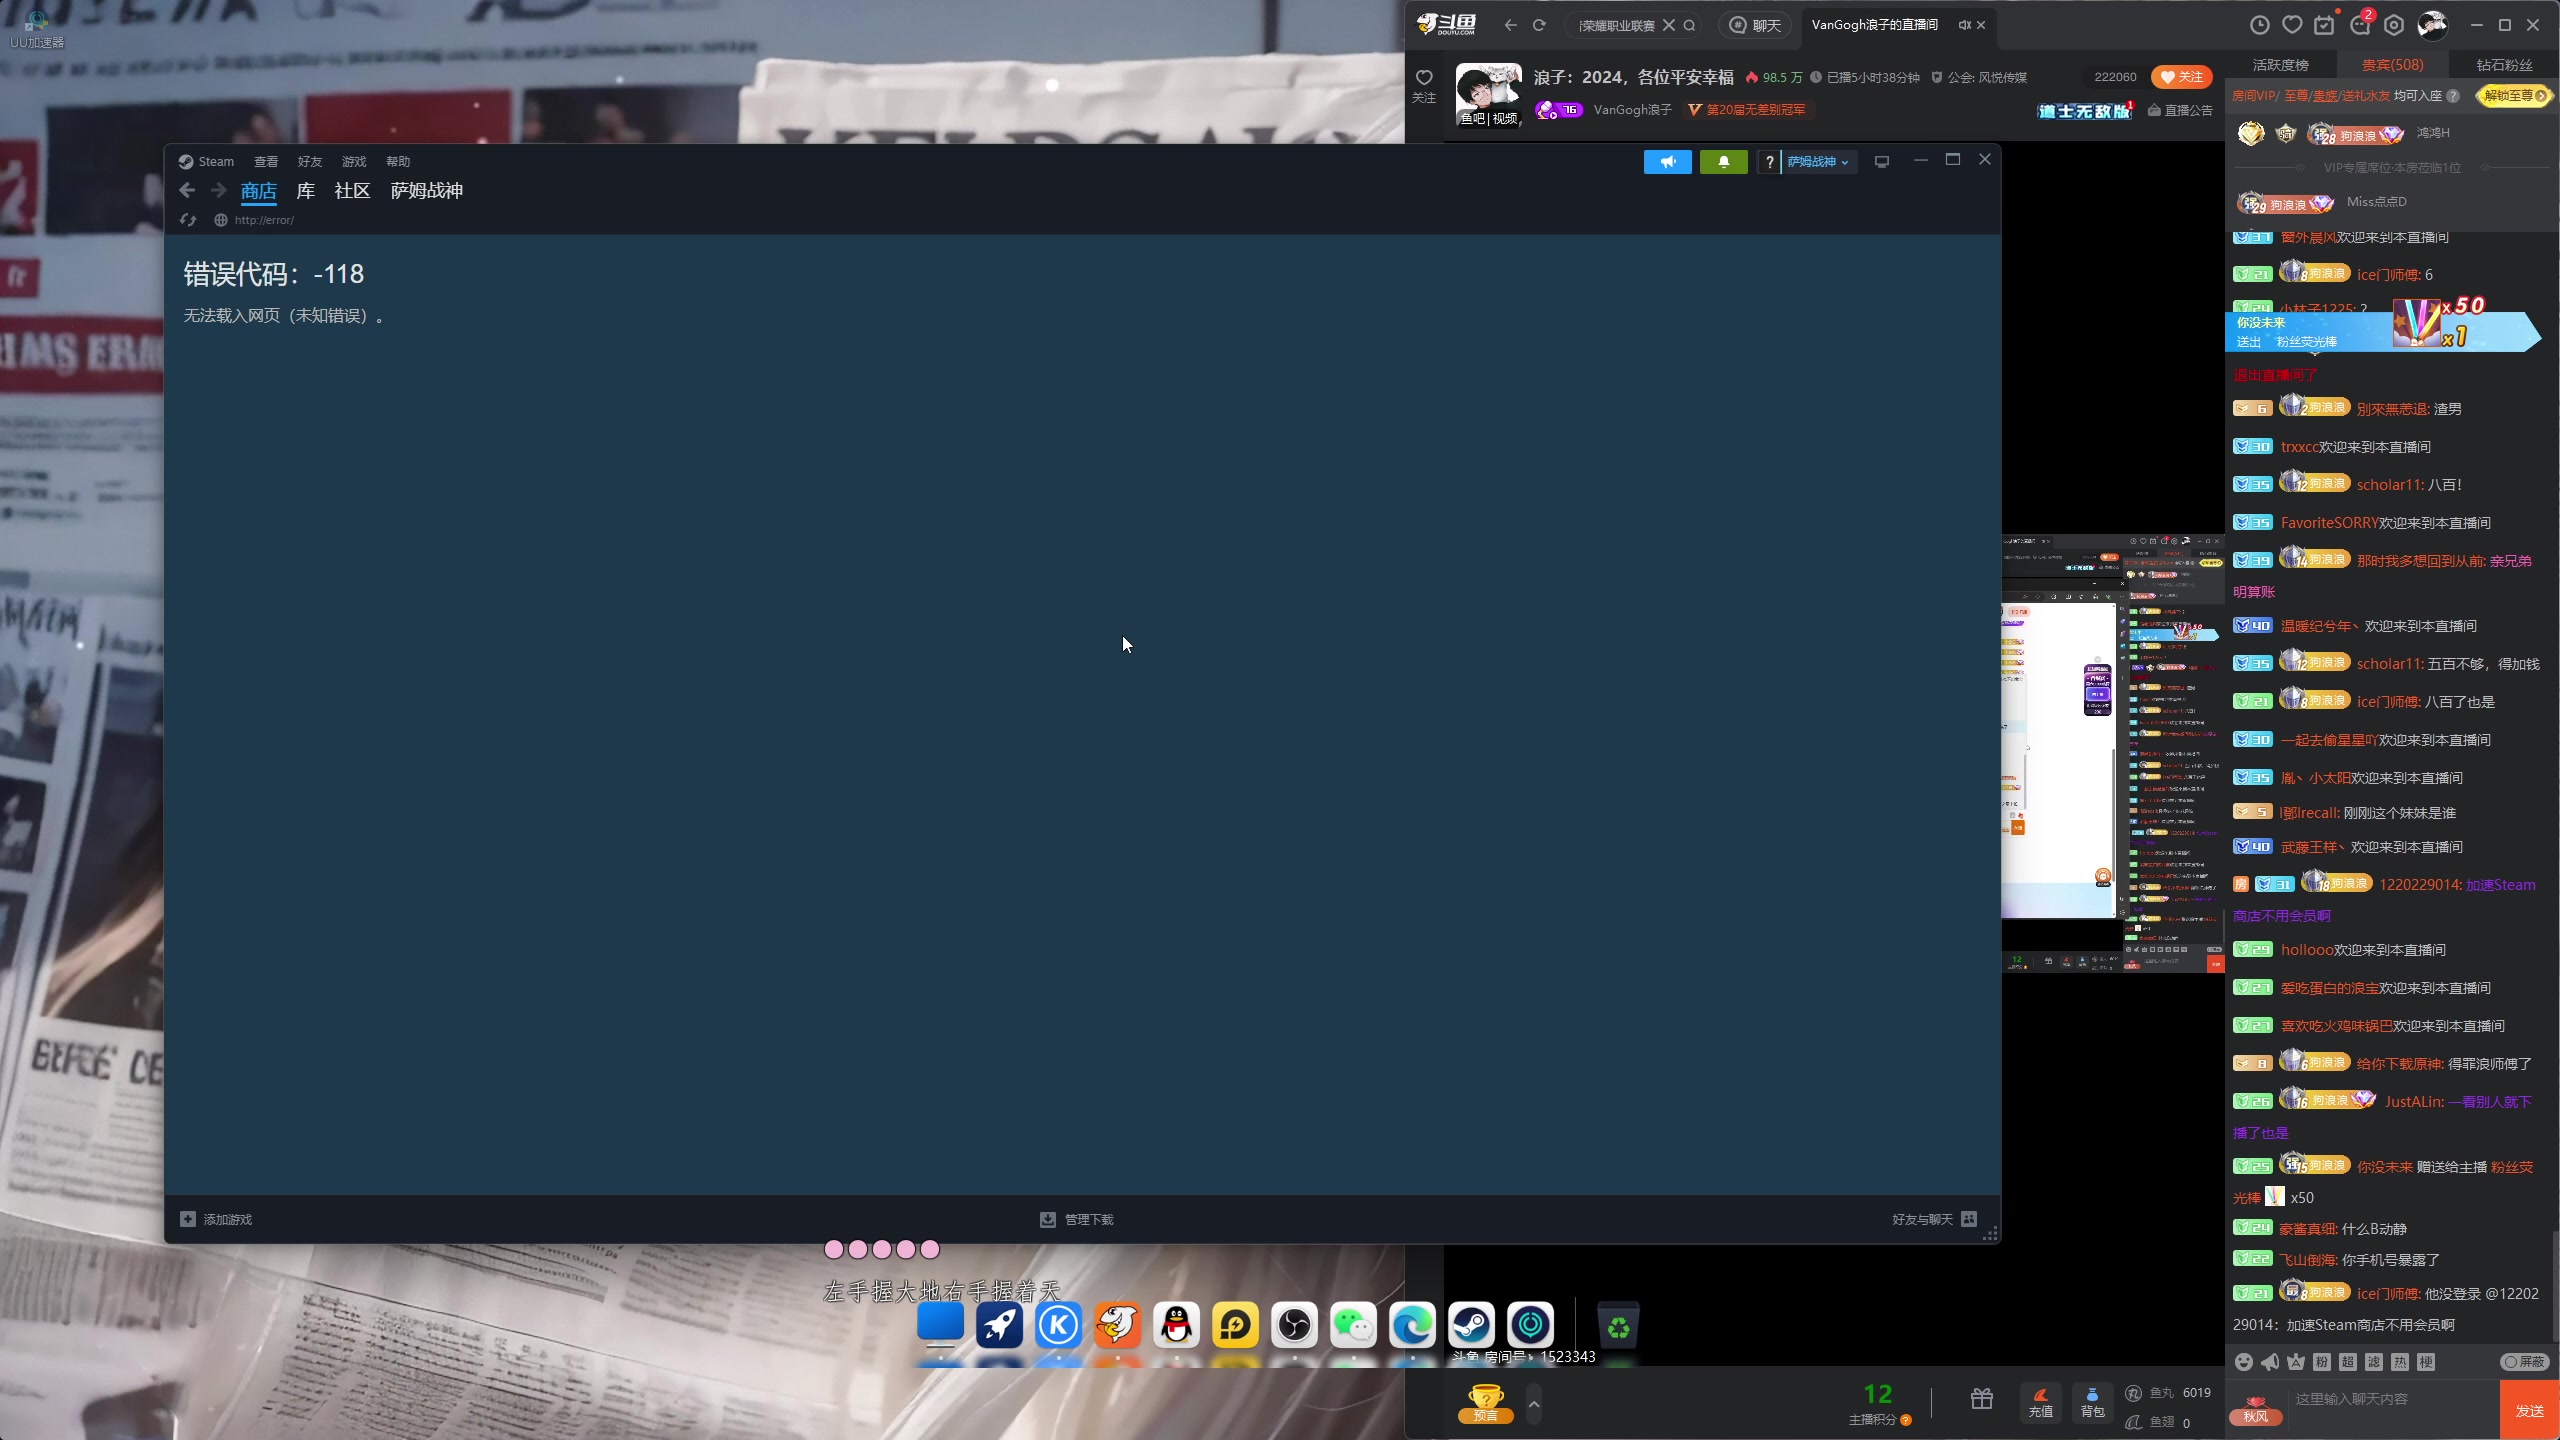Click the orange 关注 follow button
2560x1440 pixels.
click(x=2181, y=77)
